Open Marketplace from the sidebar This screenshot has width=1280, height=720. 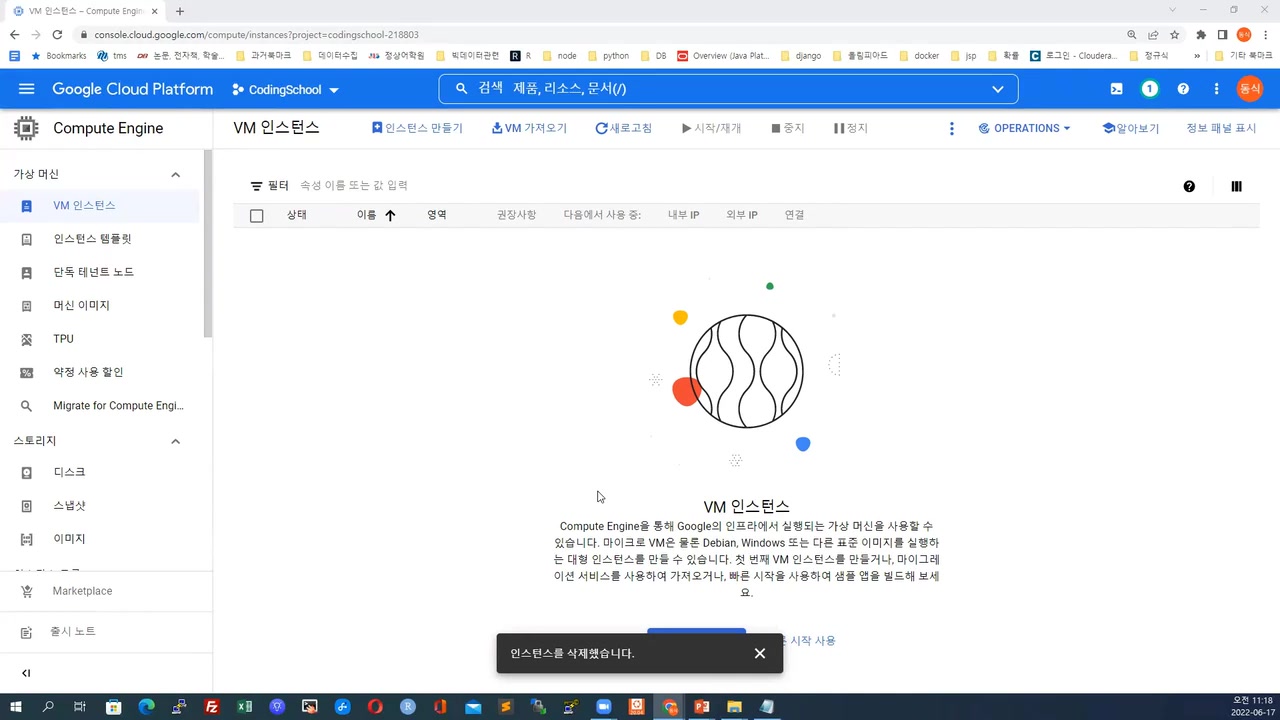[82, 591]
